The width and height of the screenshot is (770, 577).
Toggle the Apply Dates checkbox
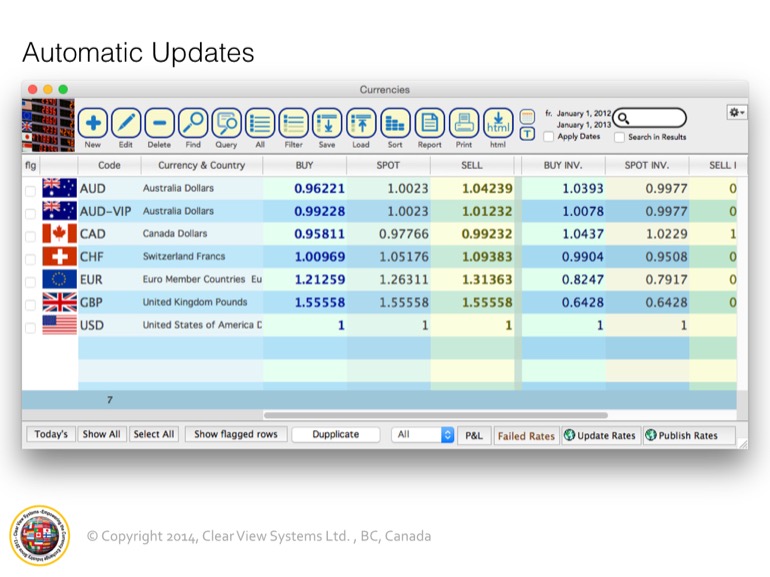(549, 137)
